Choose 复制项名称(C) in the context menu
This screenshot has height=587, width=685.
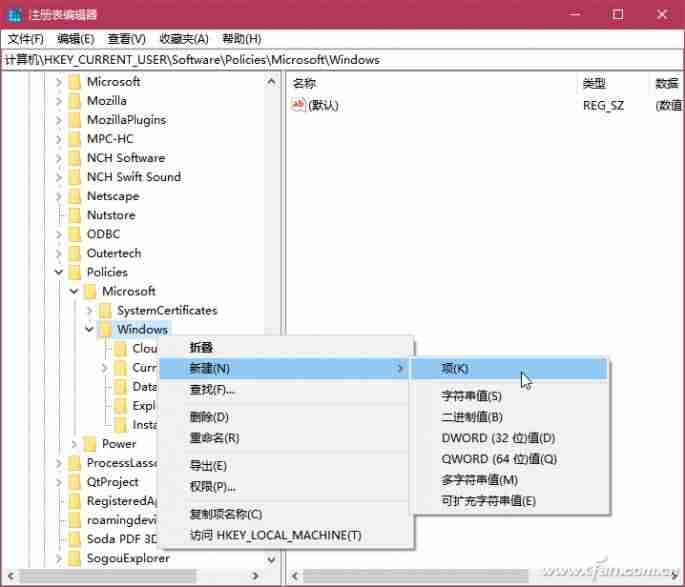coord(286,514)
